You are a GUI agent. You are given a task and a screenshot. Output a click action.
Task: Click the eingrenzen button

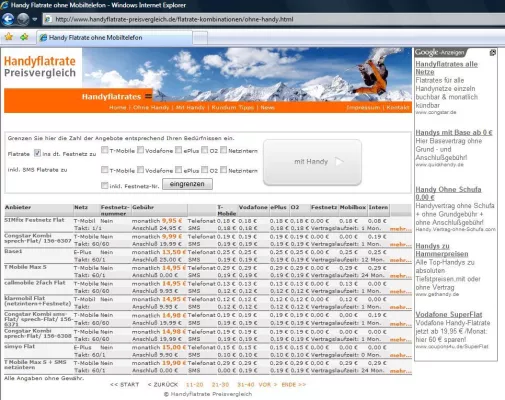point(187,184)
